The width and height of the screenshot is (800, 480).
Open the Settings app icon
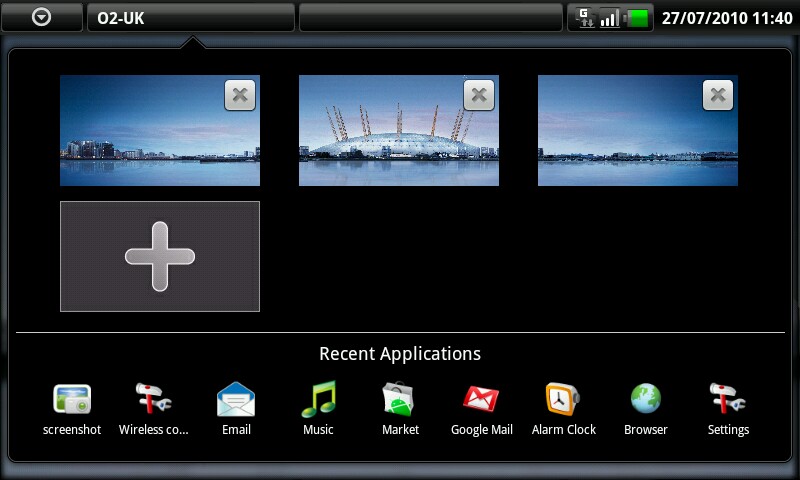click(x=728, y=399)
